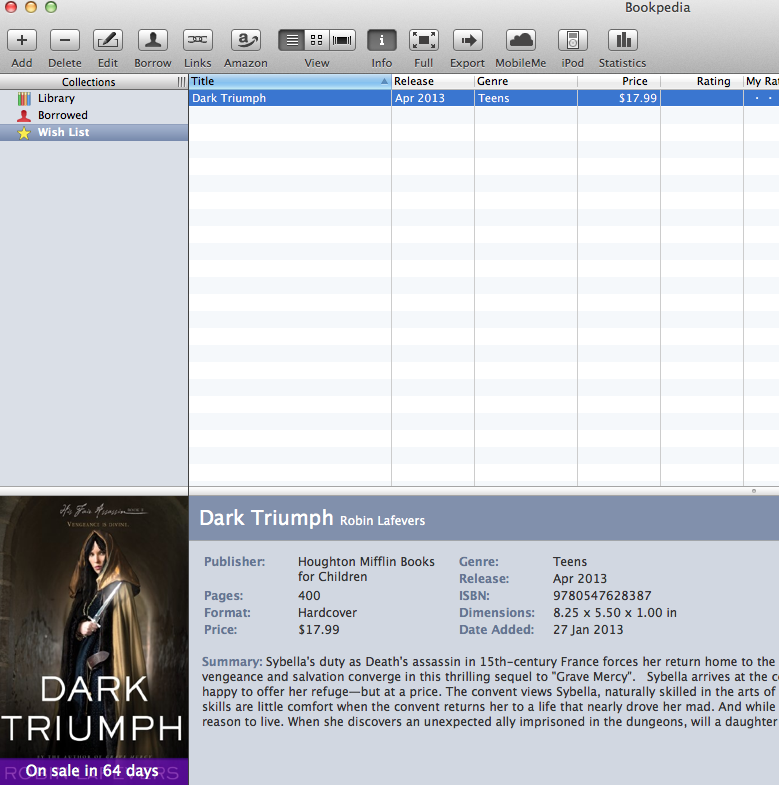Click the Borrowed red person icon

pos(24,116)
